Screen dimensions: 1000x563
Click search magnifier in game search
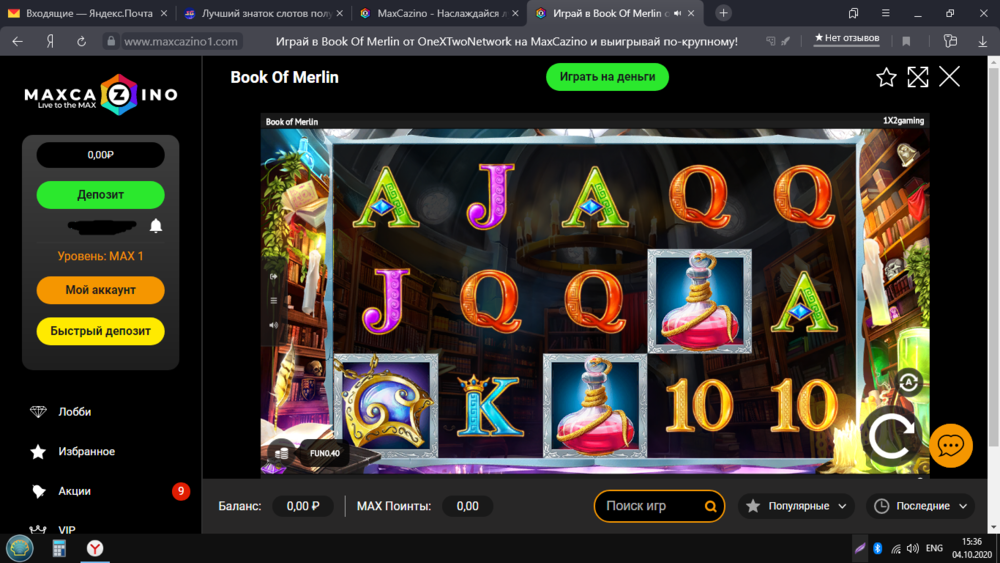coord(710,506)
